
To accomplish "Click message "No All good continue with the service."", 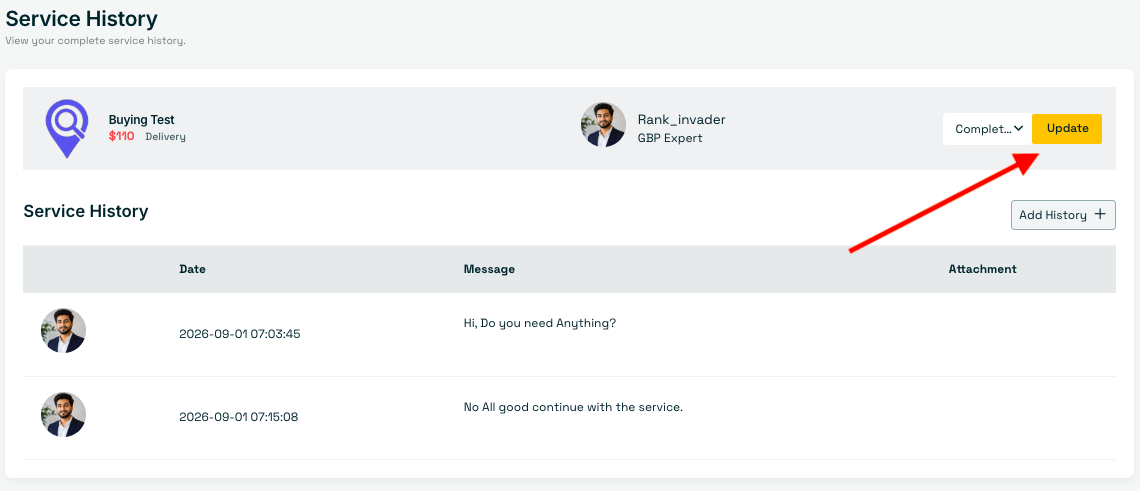I will 573,407.
